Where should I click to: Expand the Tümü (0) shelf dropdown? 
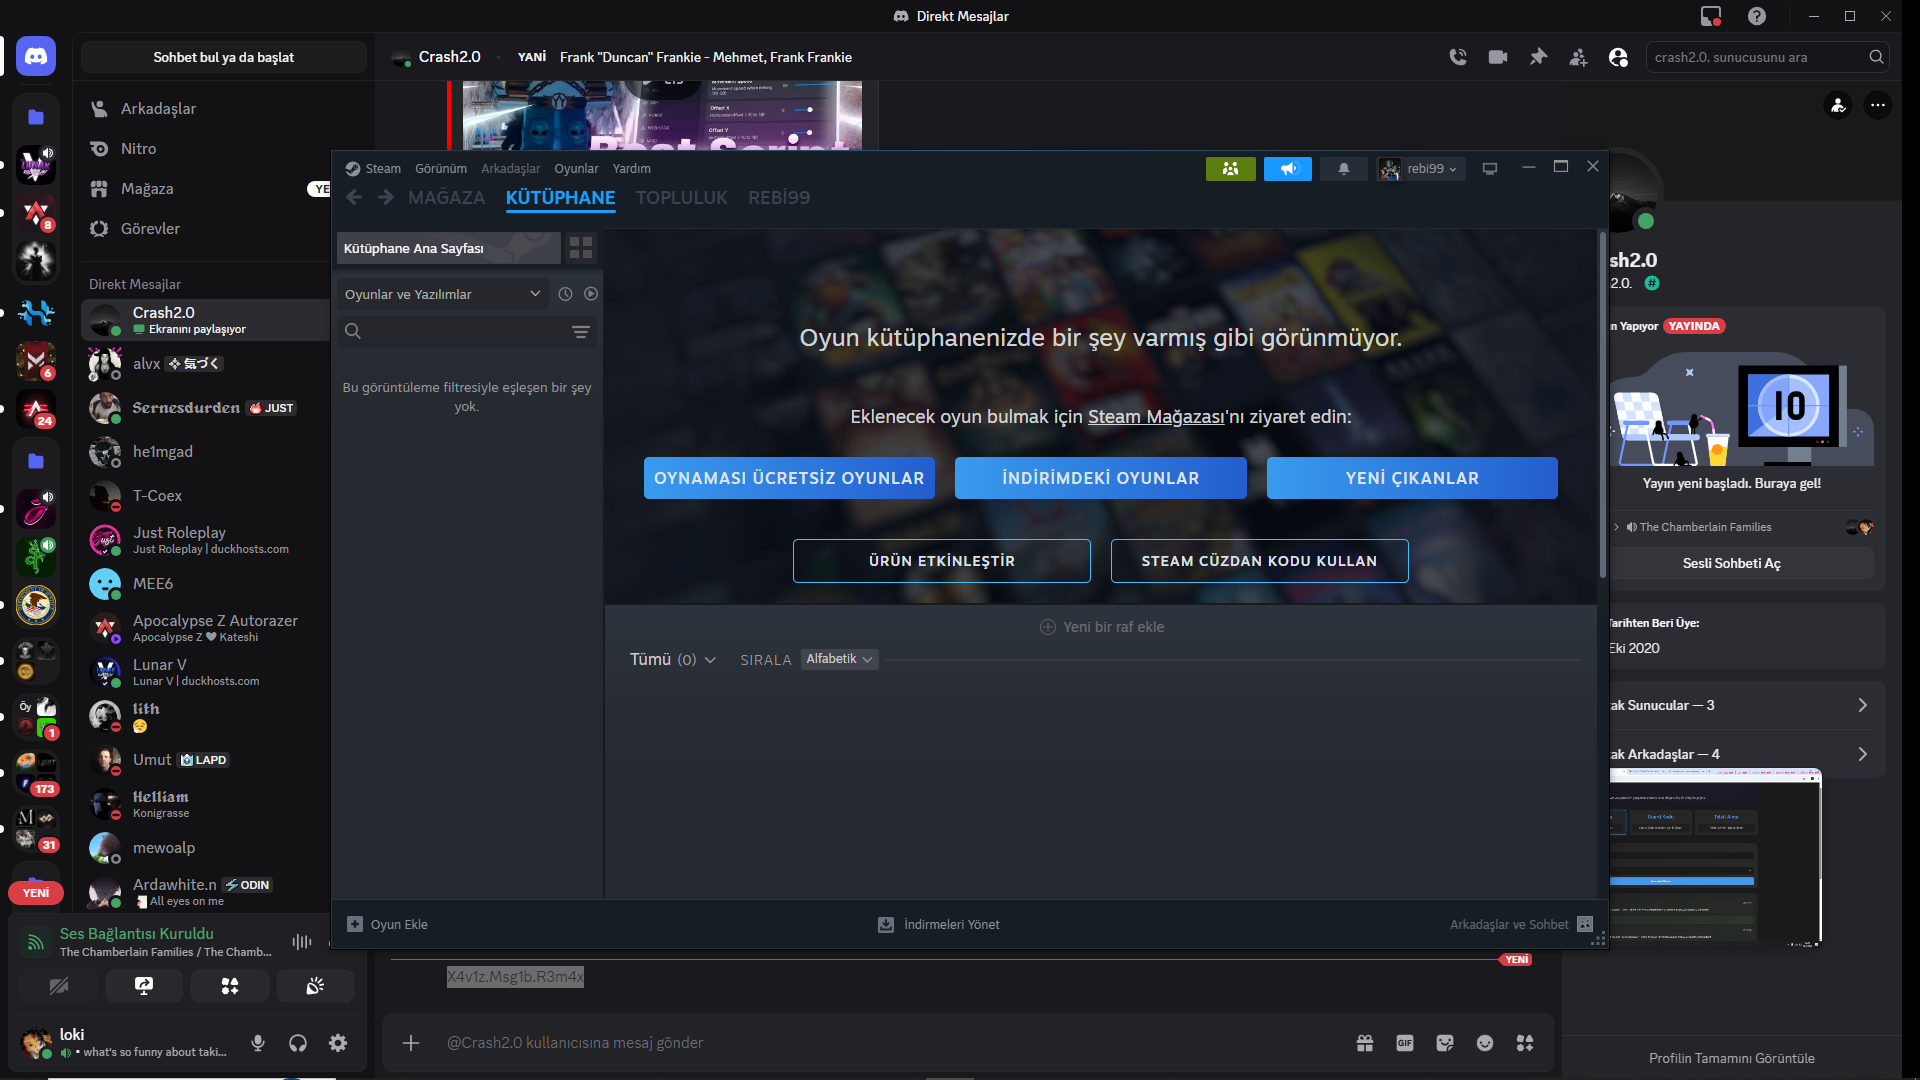coord(673,660)
